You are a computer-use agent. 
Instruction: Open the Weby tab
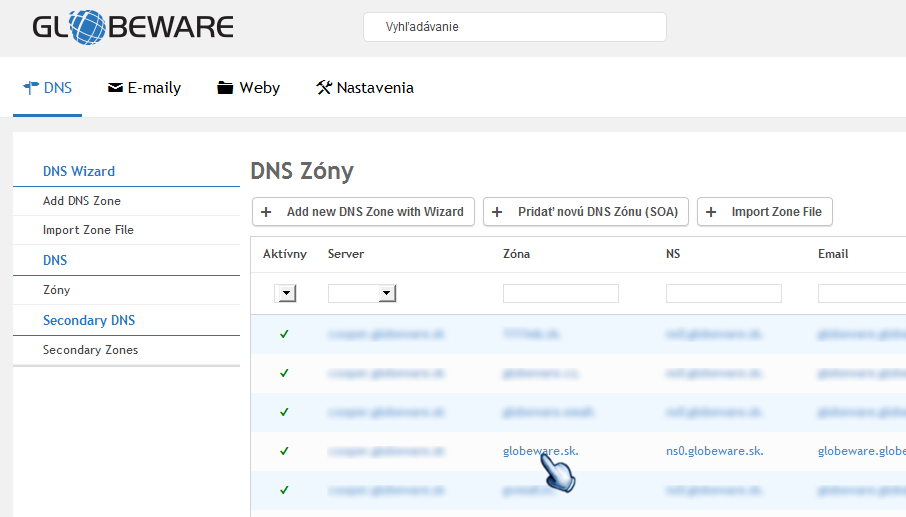pos(249,88)
